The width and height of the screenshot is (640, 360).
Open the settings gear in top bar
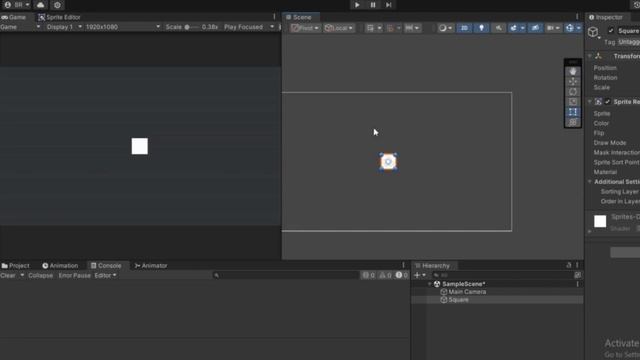pyautogui.click(x=58, y=5)
